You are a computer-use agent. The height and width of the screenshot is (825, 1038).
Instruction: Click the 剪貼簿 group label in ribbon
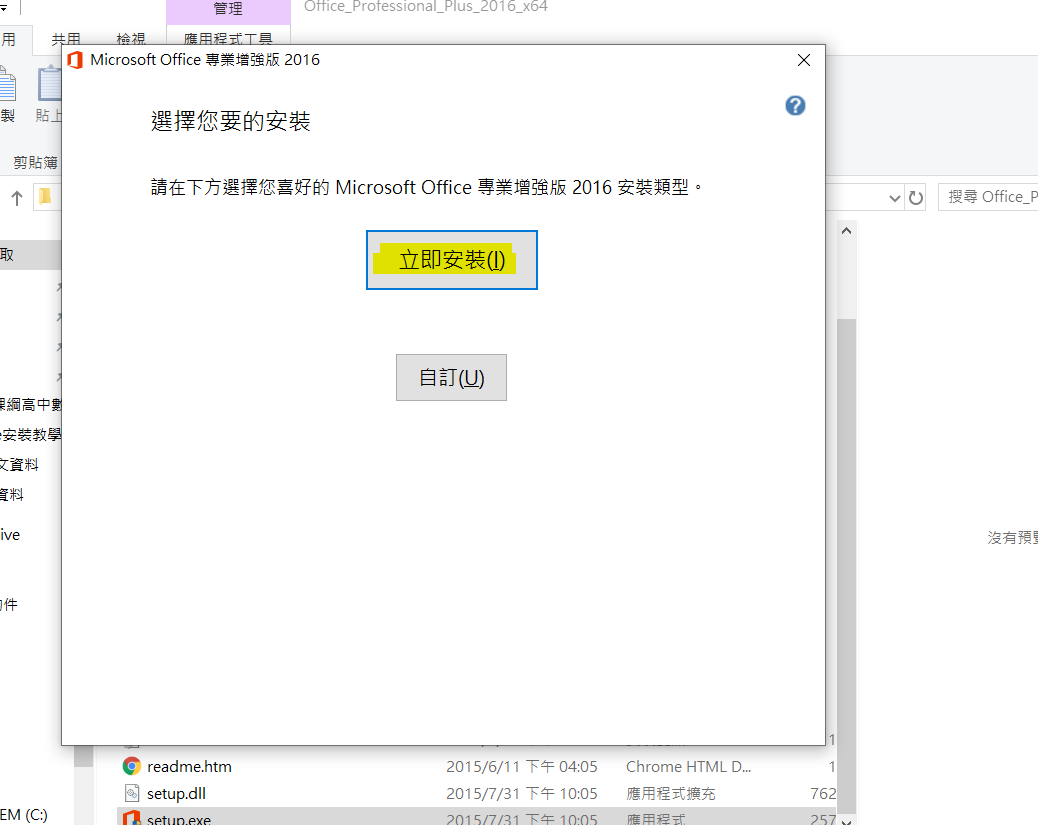[36, 163]
